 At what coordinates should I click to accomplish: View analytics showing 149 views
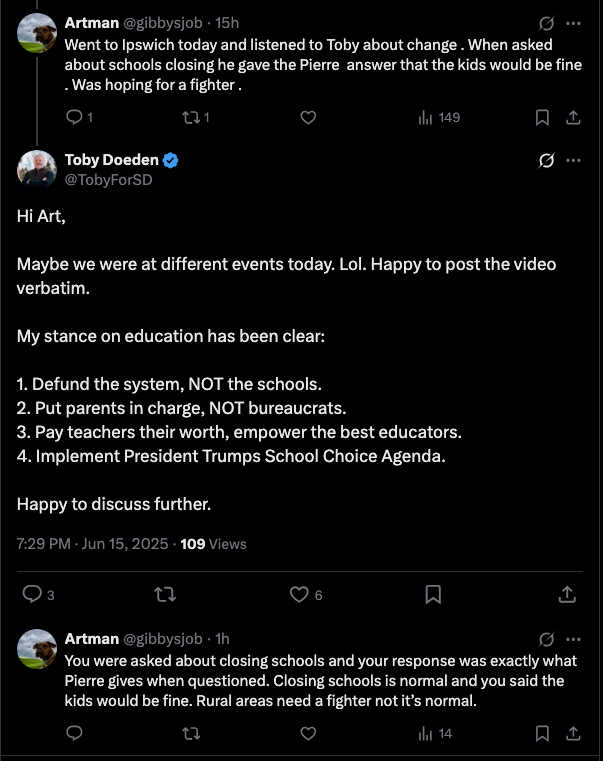pyautogui.click(x=439, y=117)
